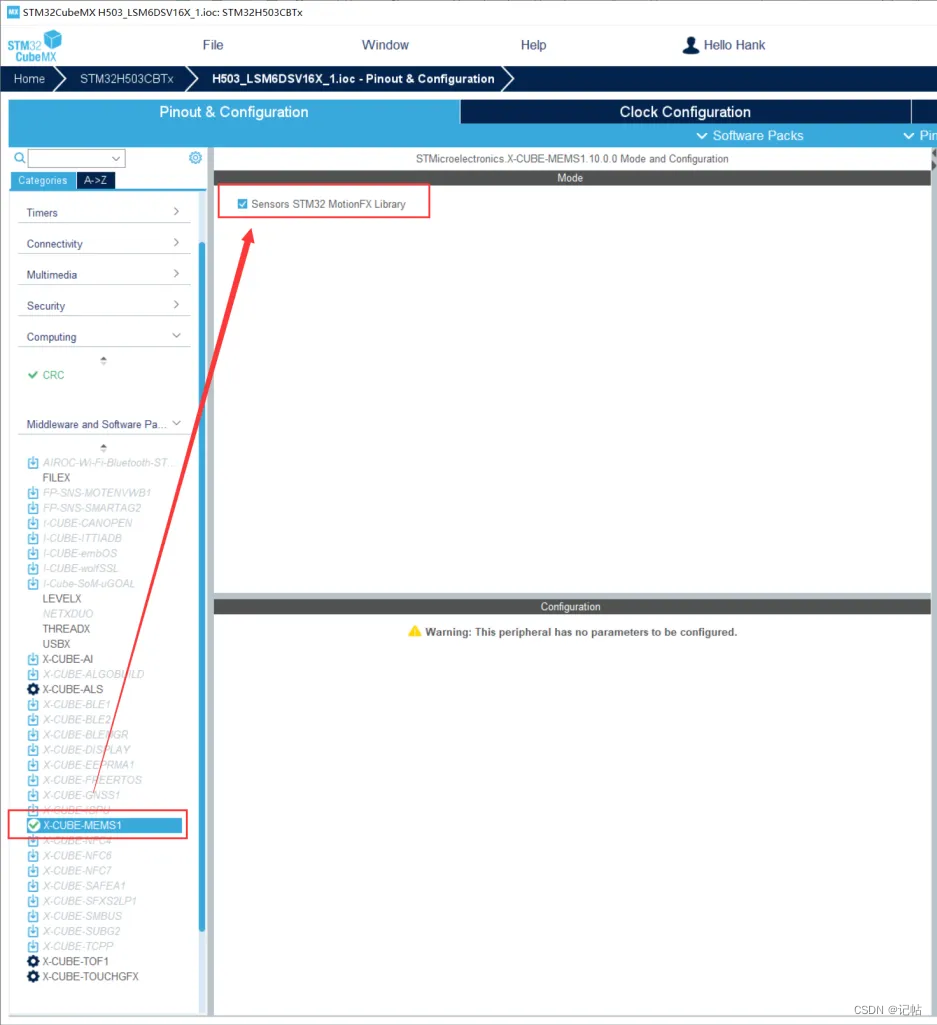Click download icon next to X-CUBE-BLE2
The height and width of the screenshot is (1025, 937).
pos(33,719)
